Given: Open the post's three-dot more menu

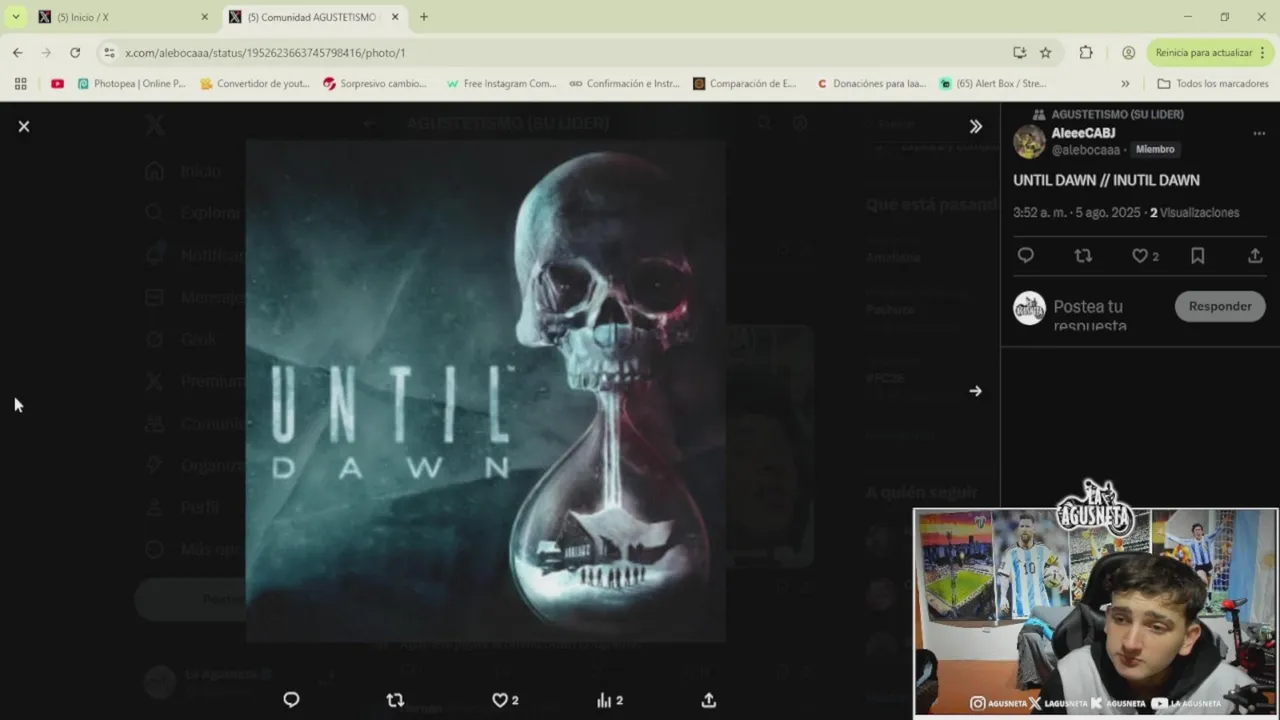Looking at the screenshot, I should (x=1259, y=133).
